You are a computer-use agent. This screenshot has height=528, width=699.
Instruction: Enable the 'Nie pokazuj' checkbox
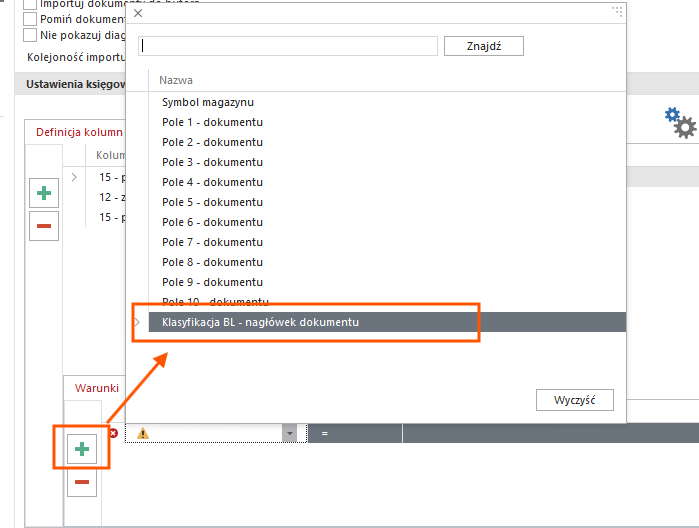[30, 35]
